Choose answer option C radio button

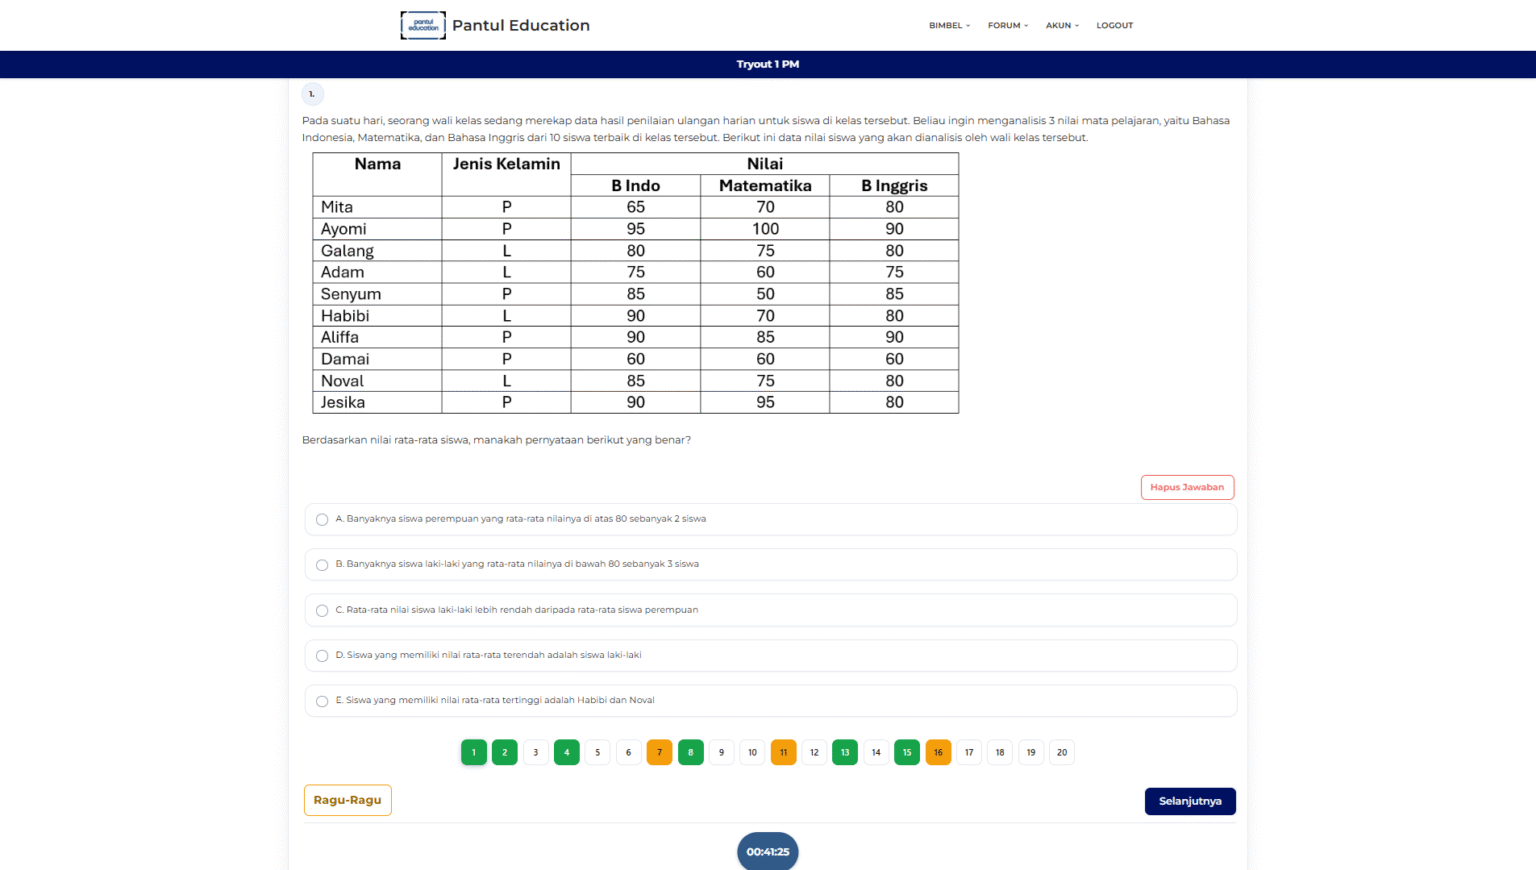322,610
